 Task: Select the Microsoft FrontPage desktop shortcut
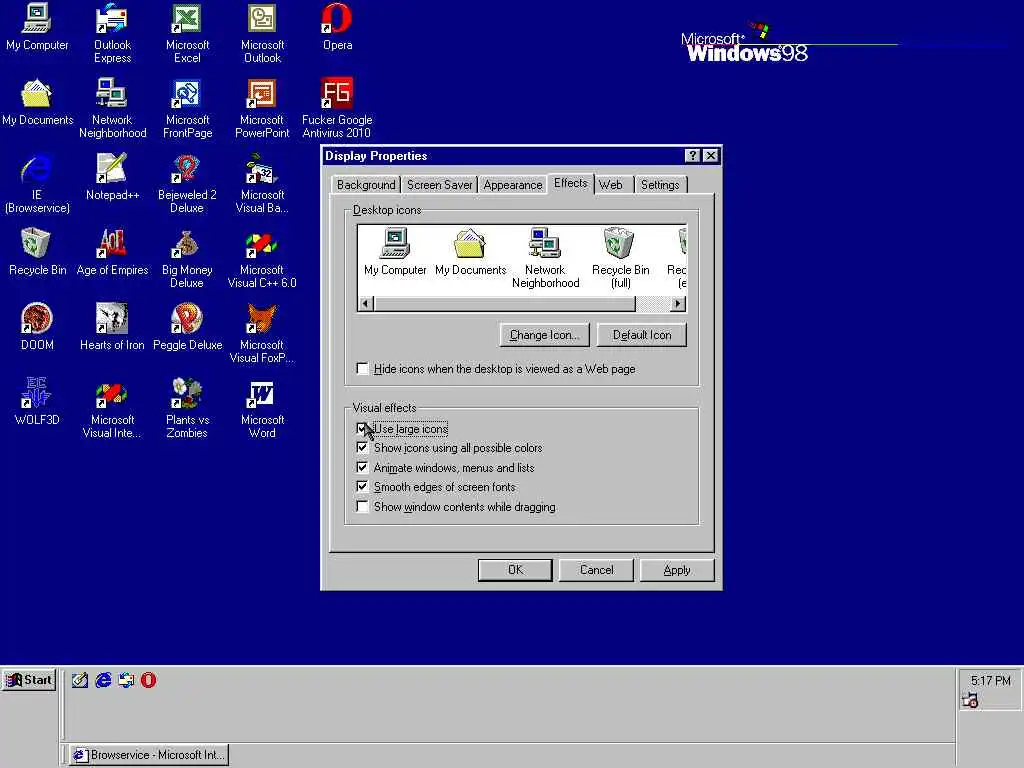[x=187, y=108]
